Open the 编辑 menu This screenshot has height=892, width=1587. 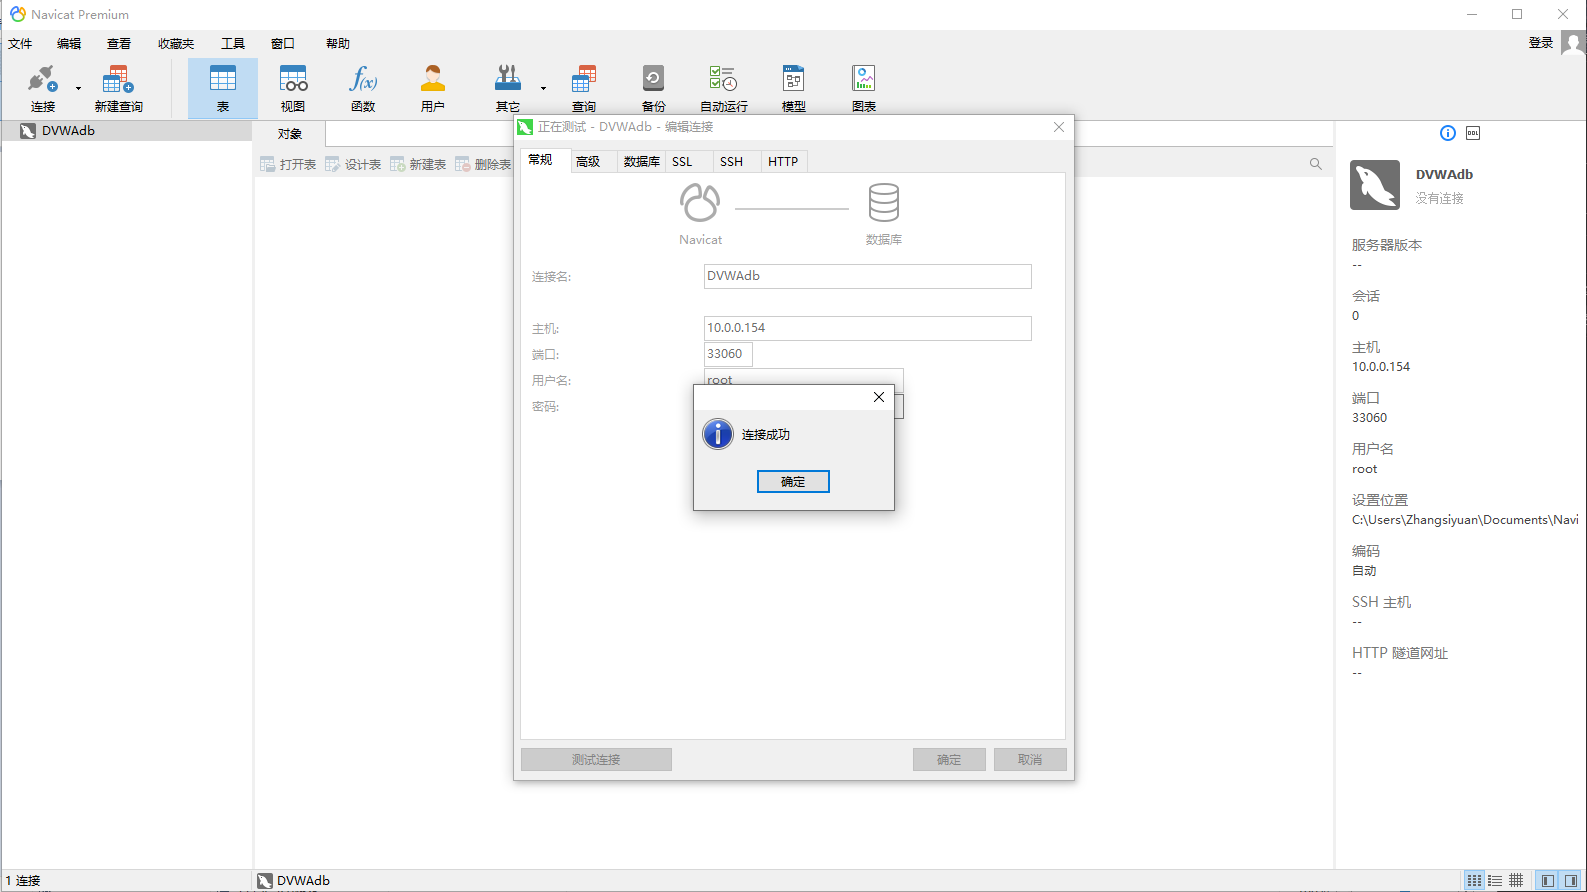click(x=69, y=44)
